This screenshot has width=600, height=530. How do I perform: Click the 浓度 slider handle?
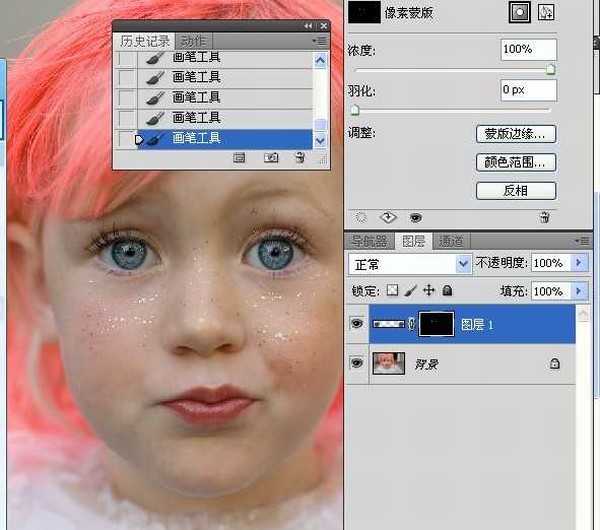(550, 69)
